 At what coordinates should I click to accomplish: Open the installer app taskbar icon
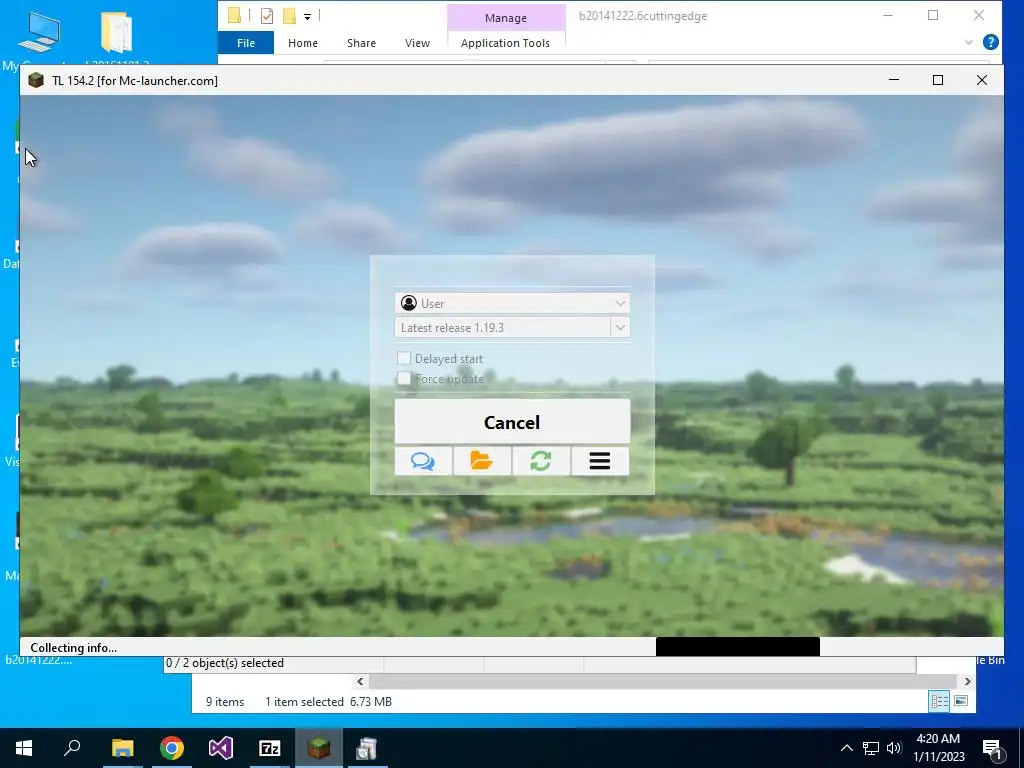[367, 748]
